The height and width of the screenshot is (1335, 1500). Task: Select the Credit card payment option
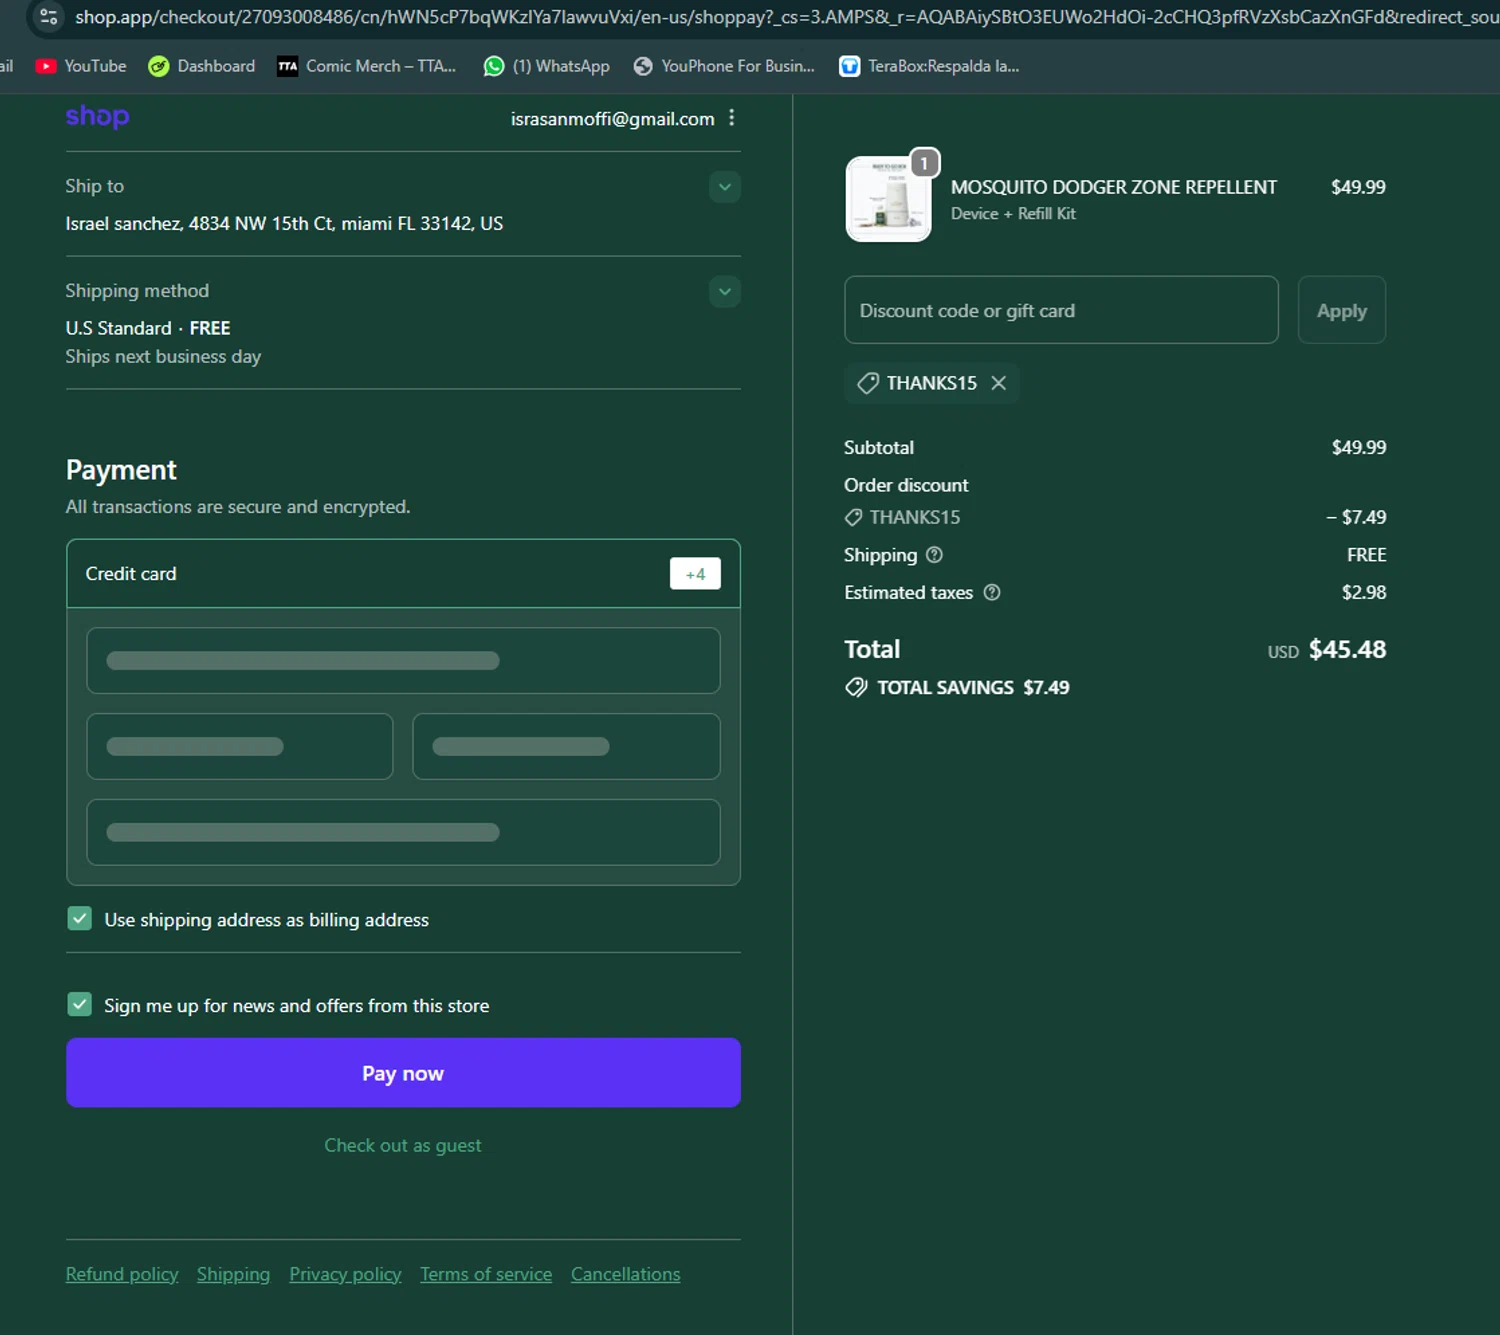click(x=403, y=574)
